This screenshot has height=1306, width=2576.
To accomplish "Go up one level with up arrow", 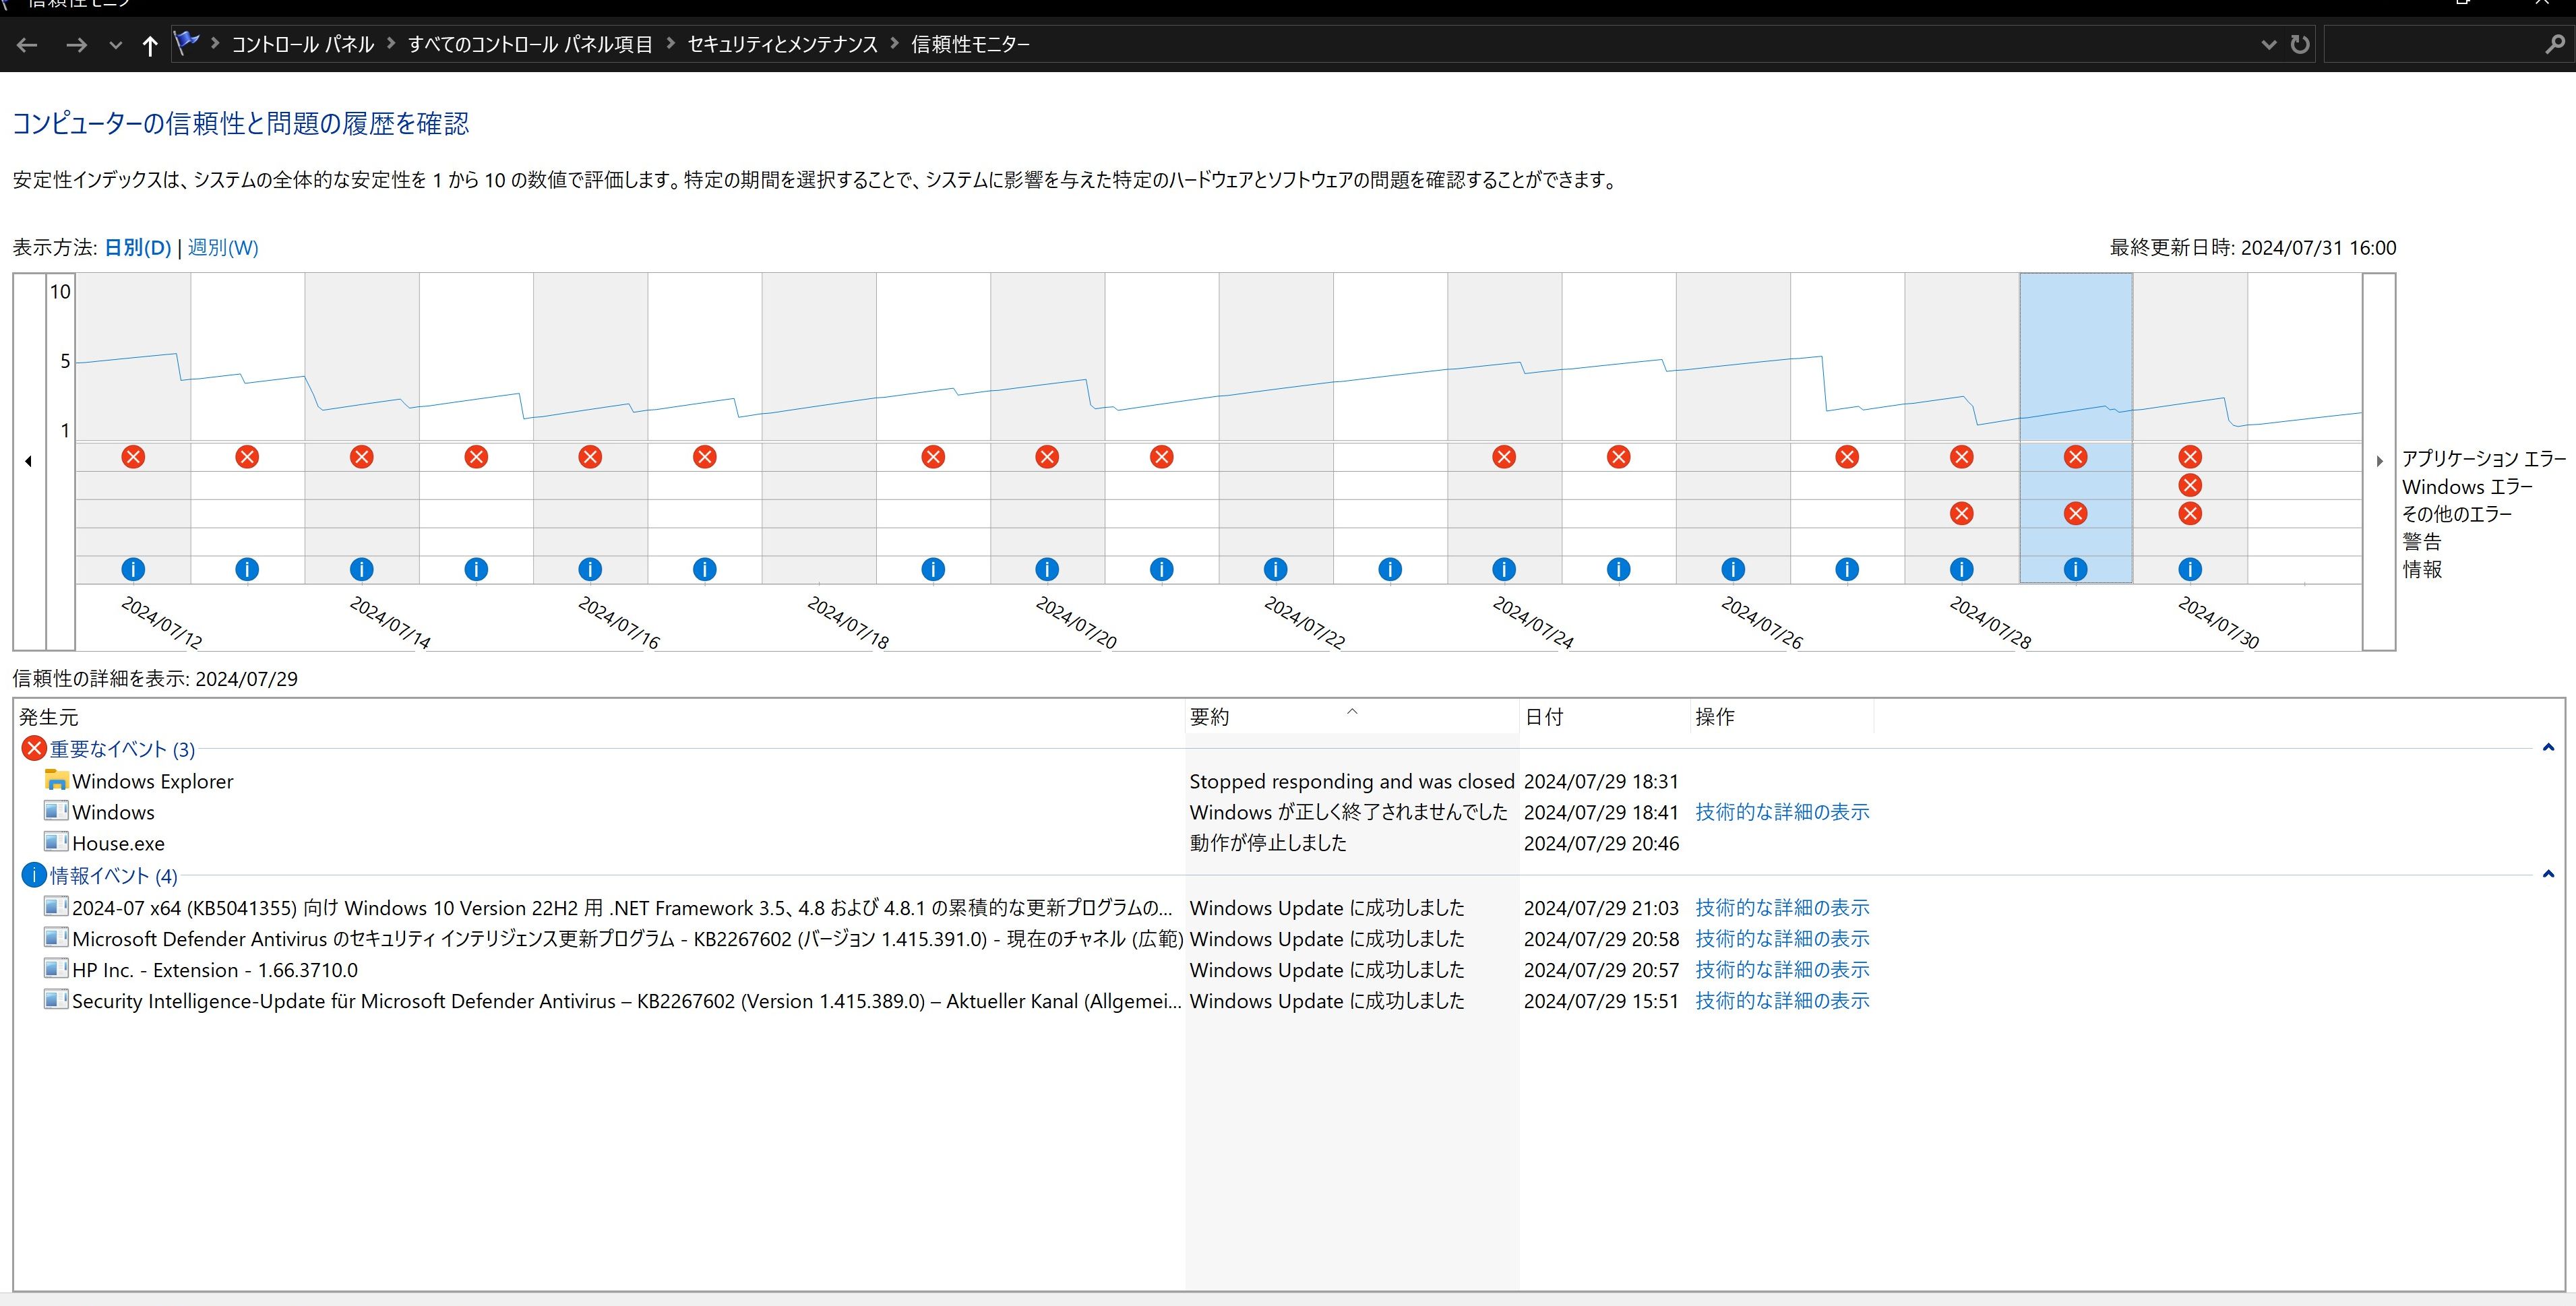I will pyautogui.click(x=150, y=45).
